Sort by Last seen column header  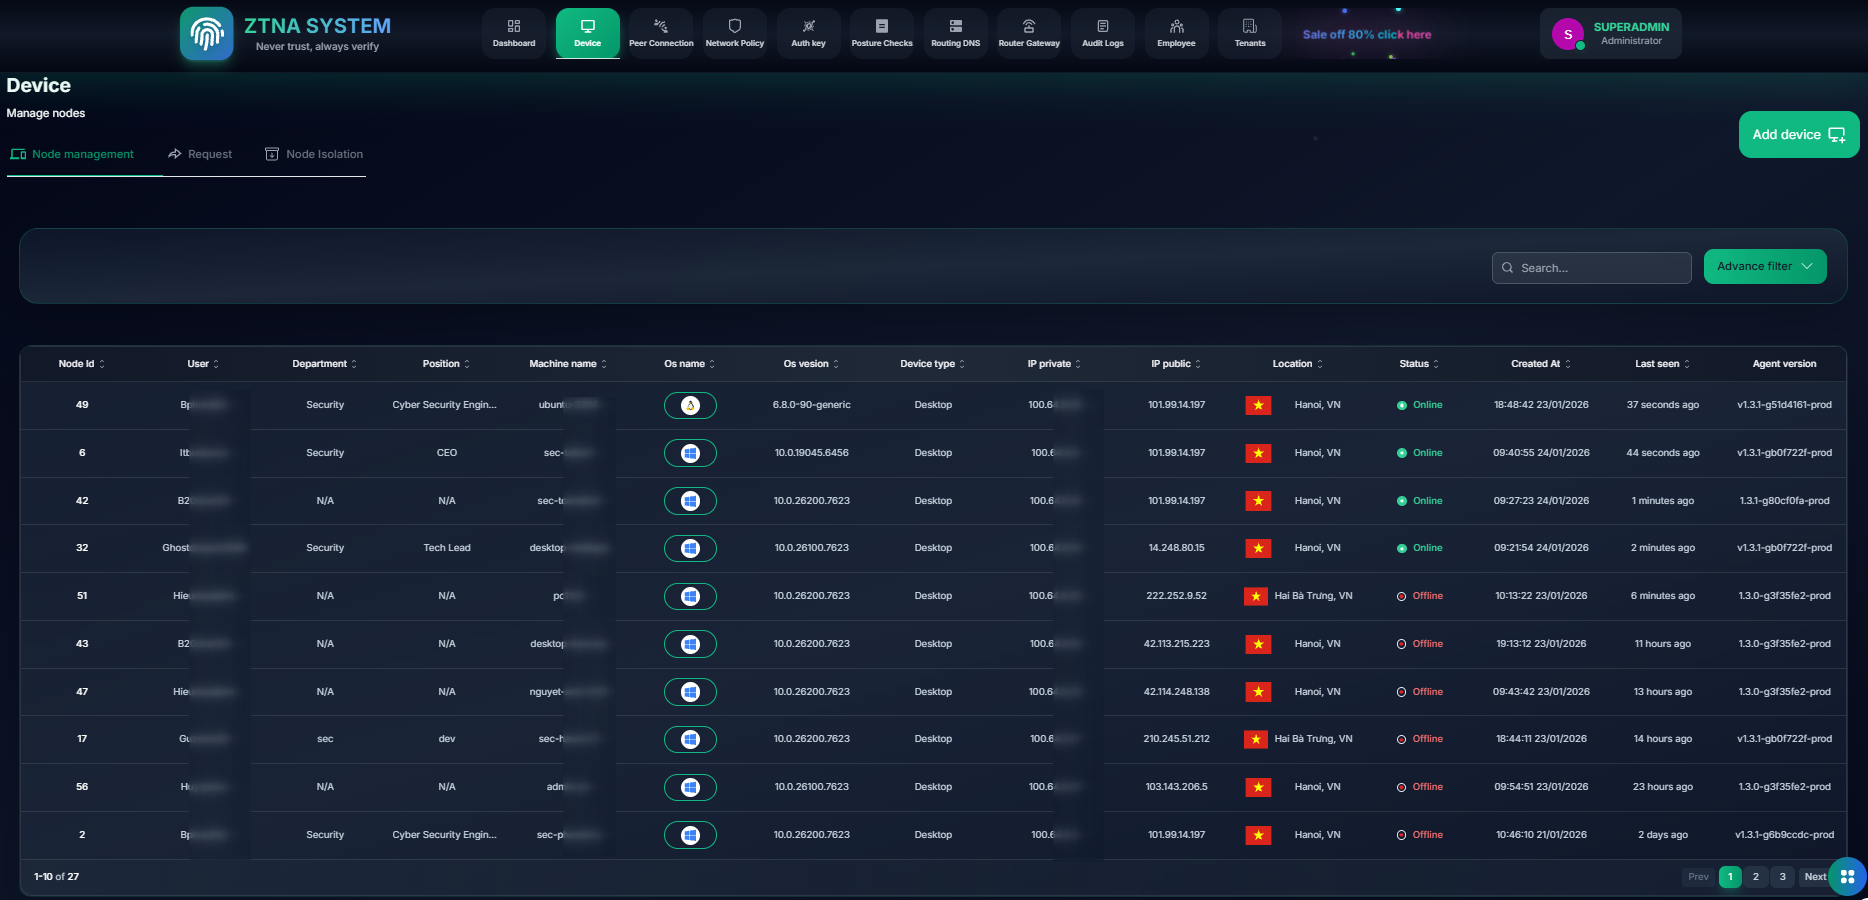1663,364
